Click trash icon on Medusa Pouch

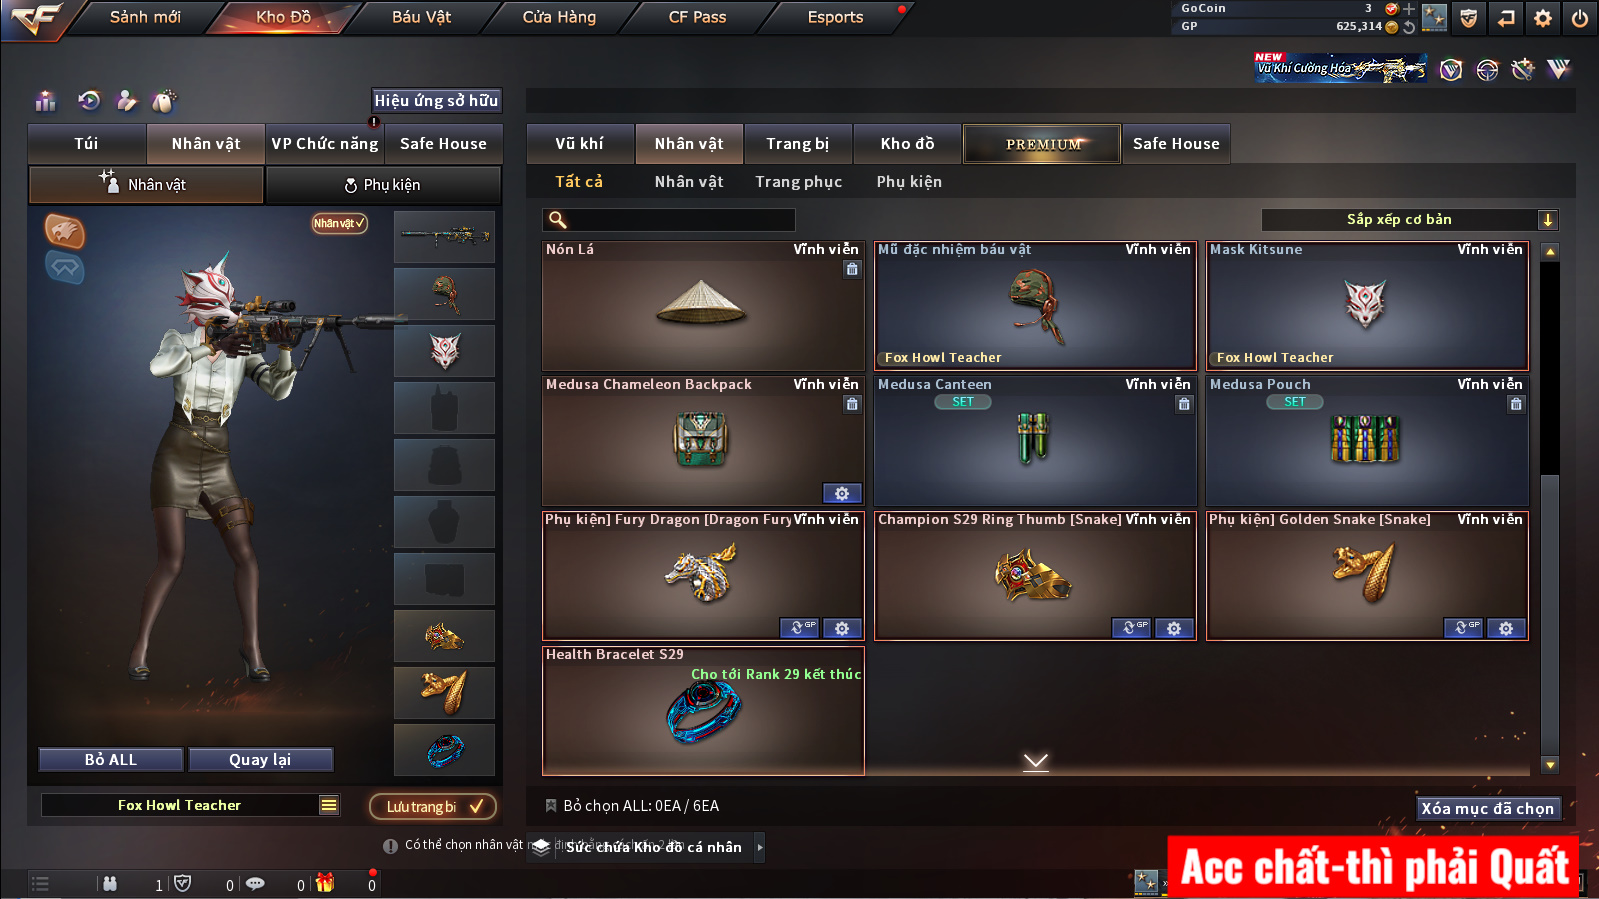(x=1516, y=404)
